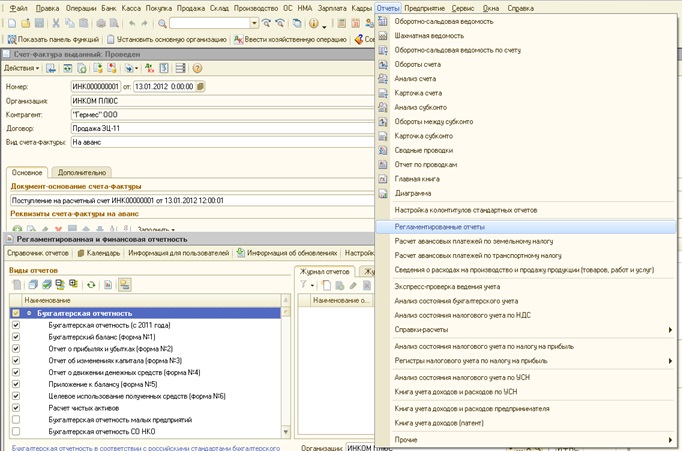682x451 pixels.
Task: Click the Номер input field
Action: pyautogui.click(x=95, y=87)
